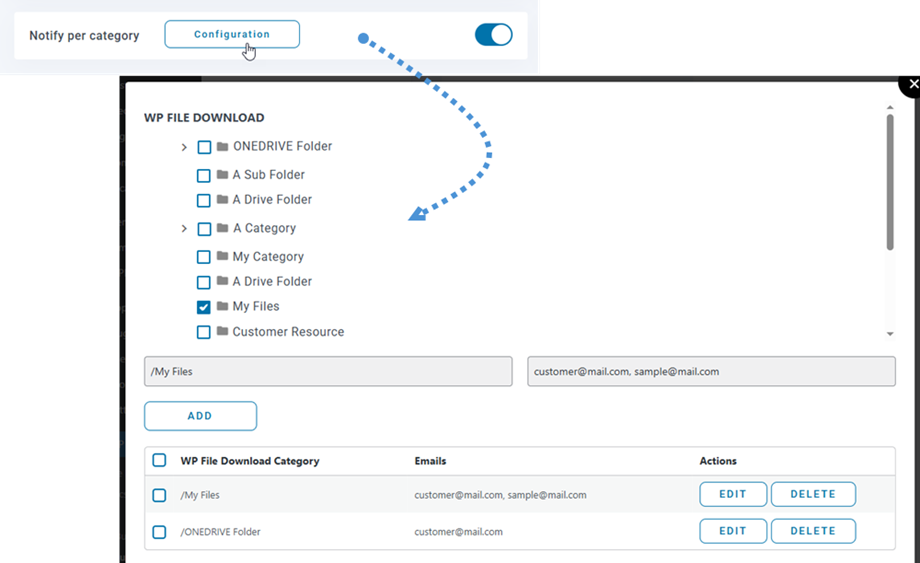The height and width of the screenshot is (563, 920).
Task: Click the ONEDRIVE Folder folder icon
Action: point(223,147)
